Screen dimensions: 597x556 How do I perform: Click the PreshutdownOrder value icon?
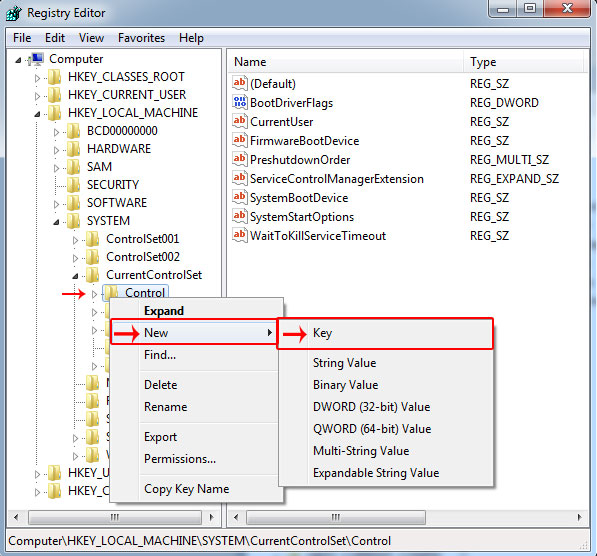point(239,159)
